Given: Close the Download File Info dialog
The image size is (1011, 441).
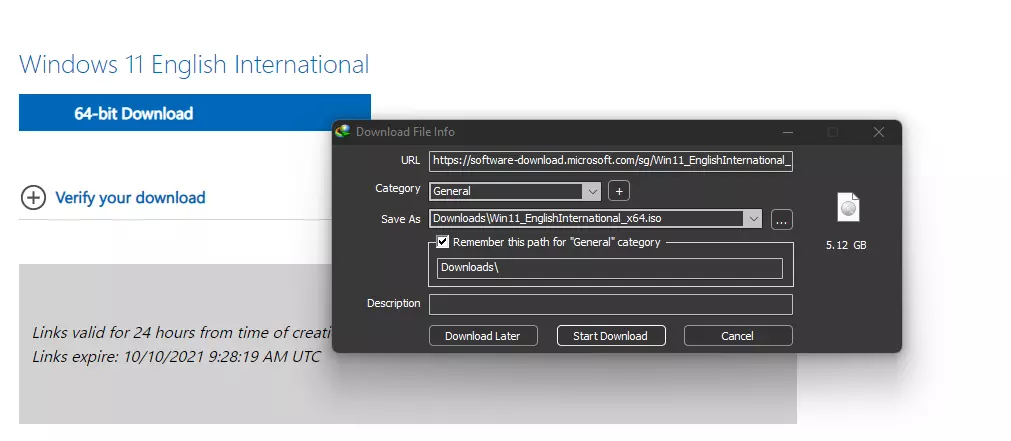Looking at the screenshot, I should 878,132.
